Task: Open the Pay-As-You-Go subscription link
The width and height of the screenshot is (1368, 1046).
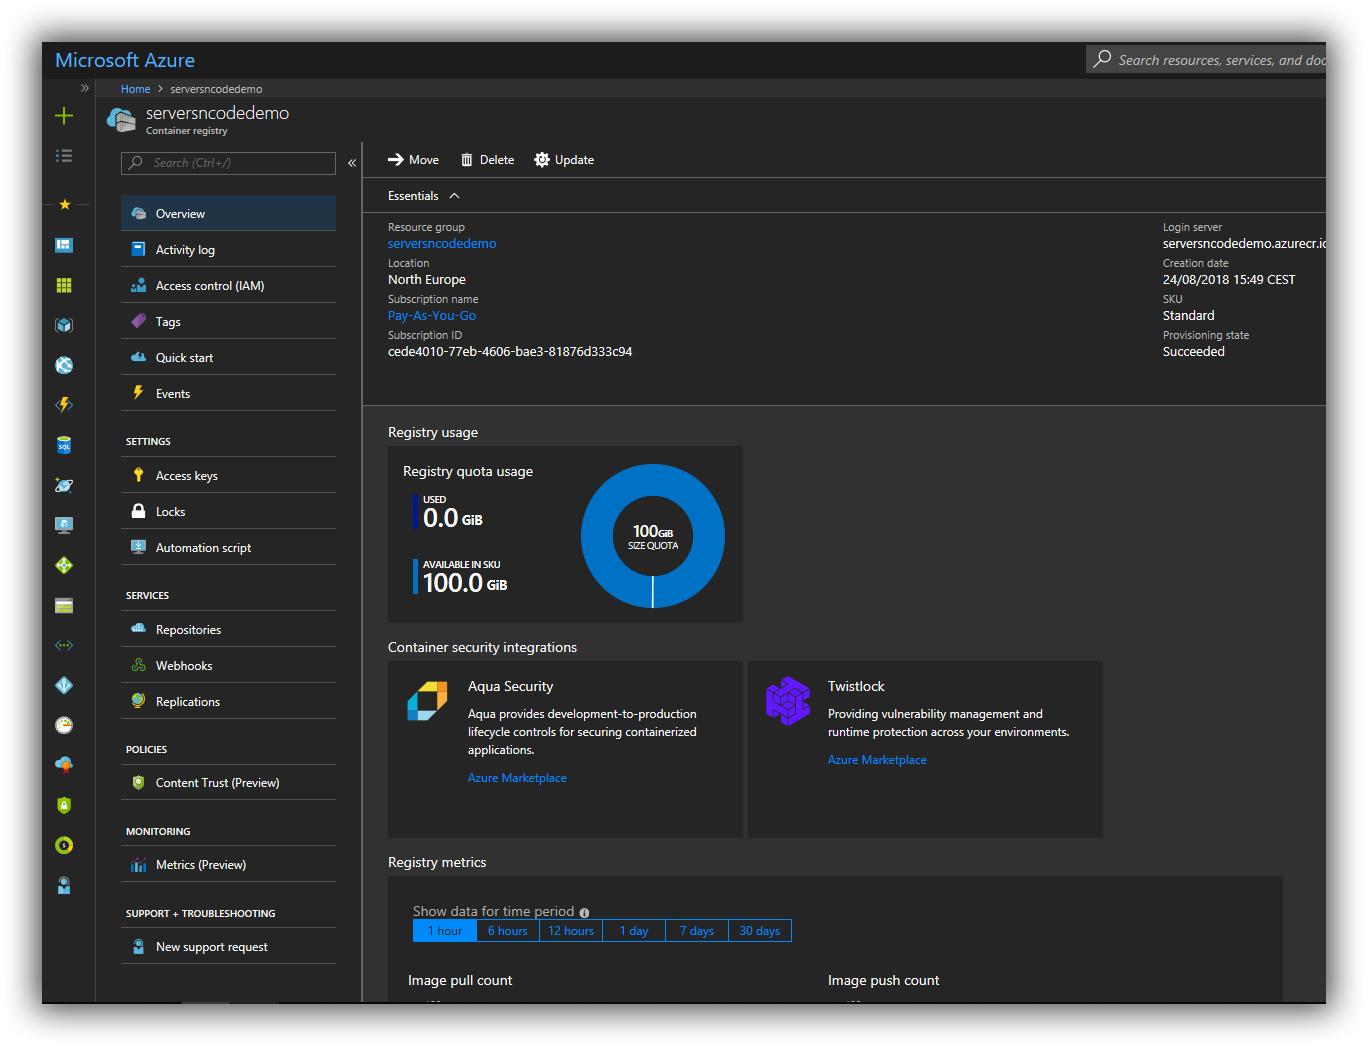Action: coord(432,315)
